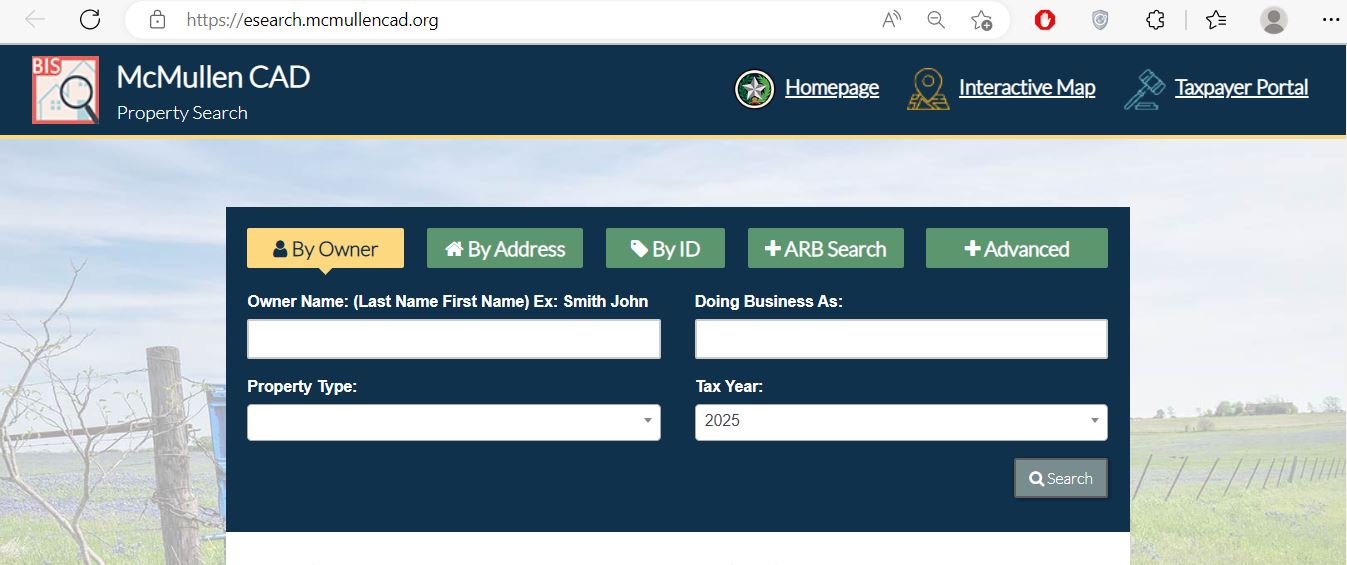1347x565 pixels.
Task: Add this page to favorites star icon
Action: (981, 20)
